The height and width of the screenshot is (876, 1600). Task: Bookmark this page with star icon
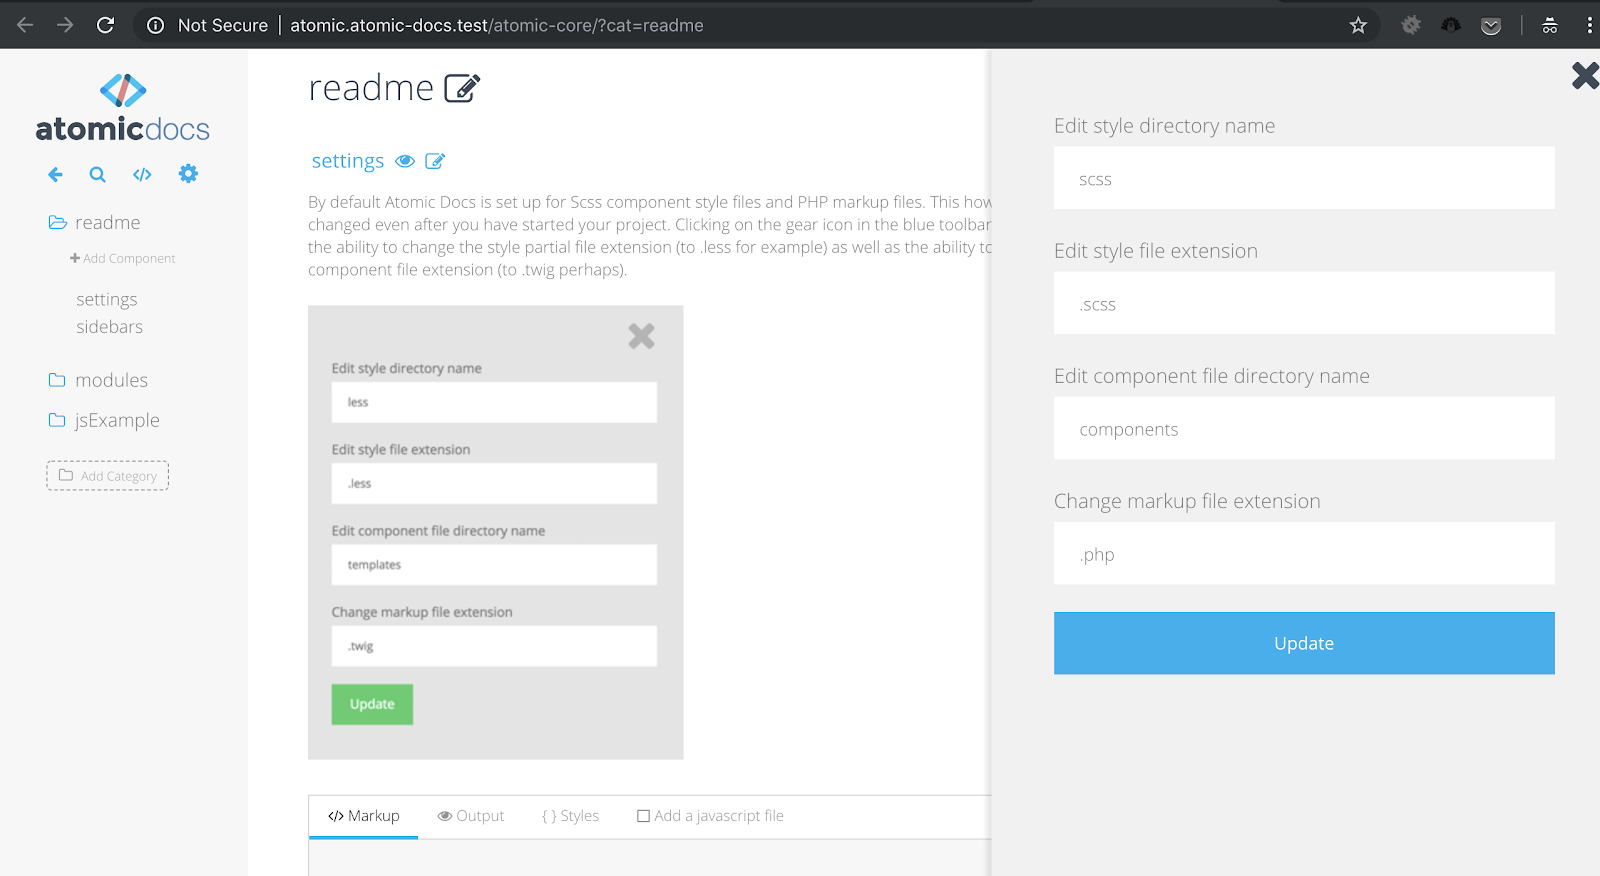coord(1358,25)
